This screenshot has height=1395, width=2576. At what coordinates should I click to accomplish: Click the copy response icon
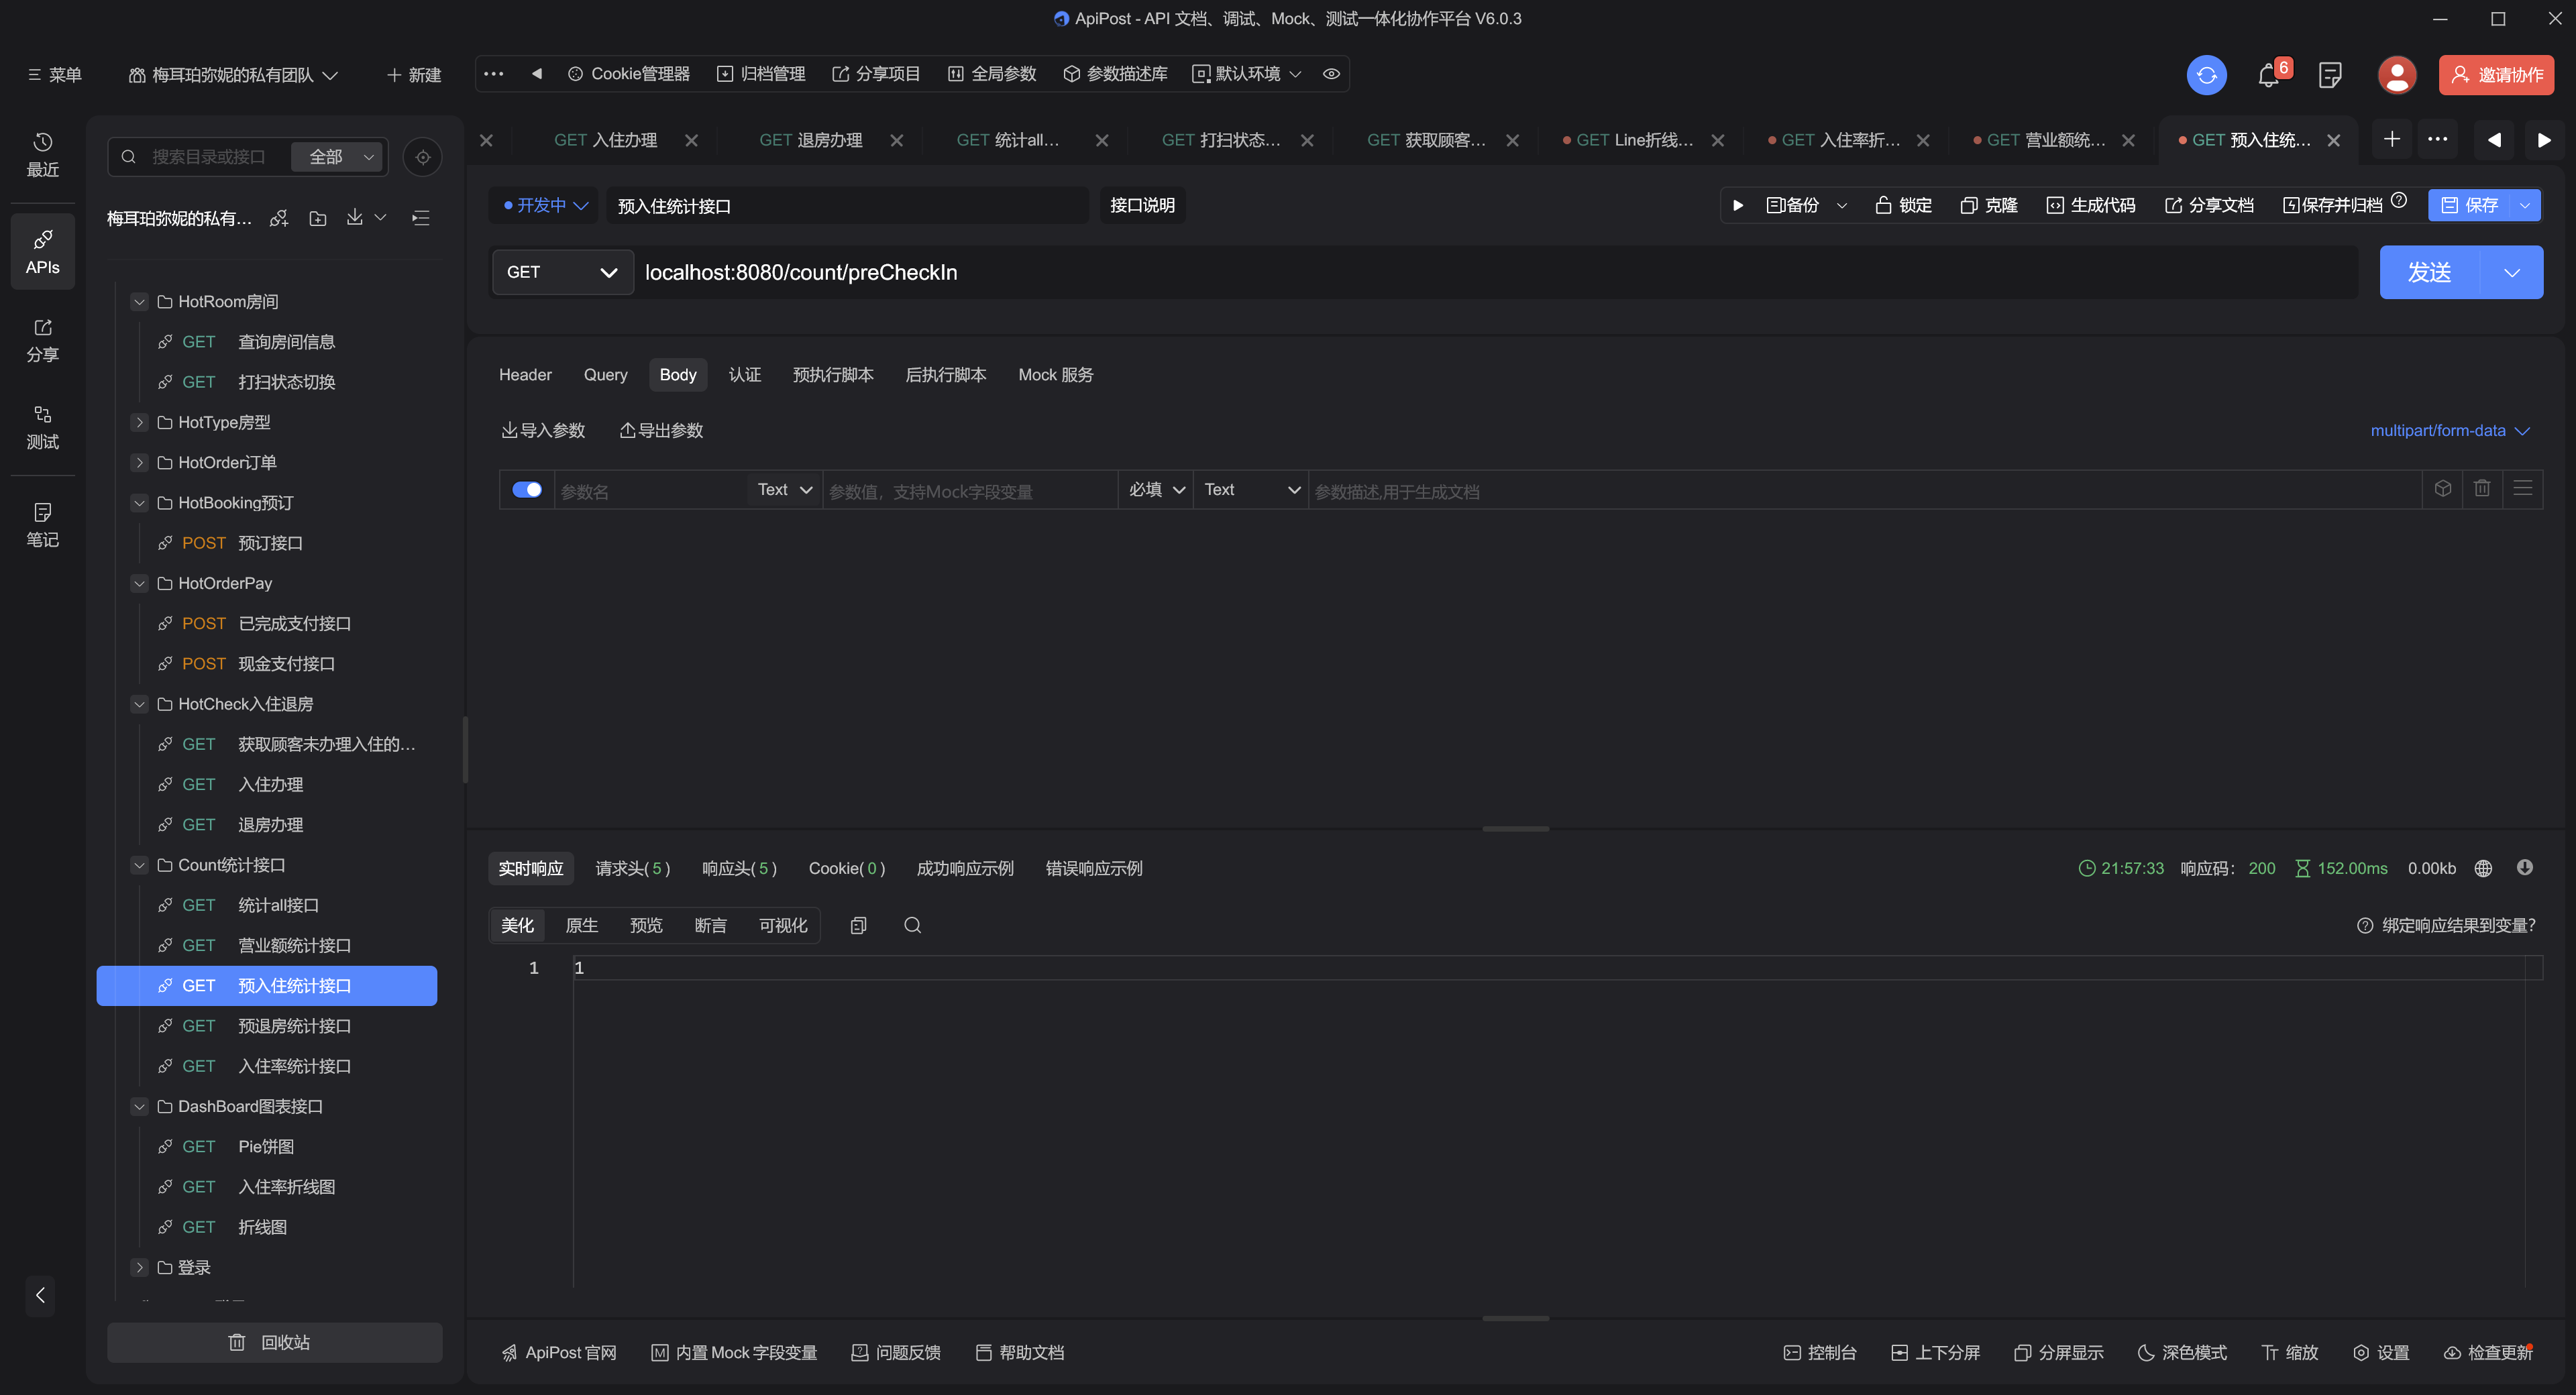tap(858, 925)
